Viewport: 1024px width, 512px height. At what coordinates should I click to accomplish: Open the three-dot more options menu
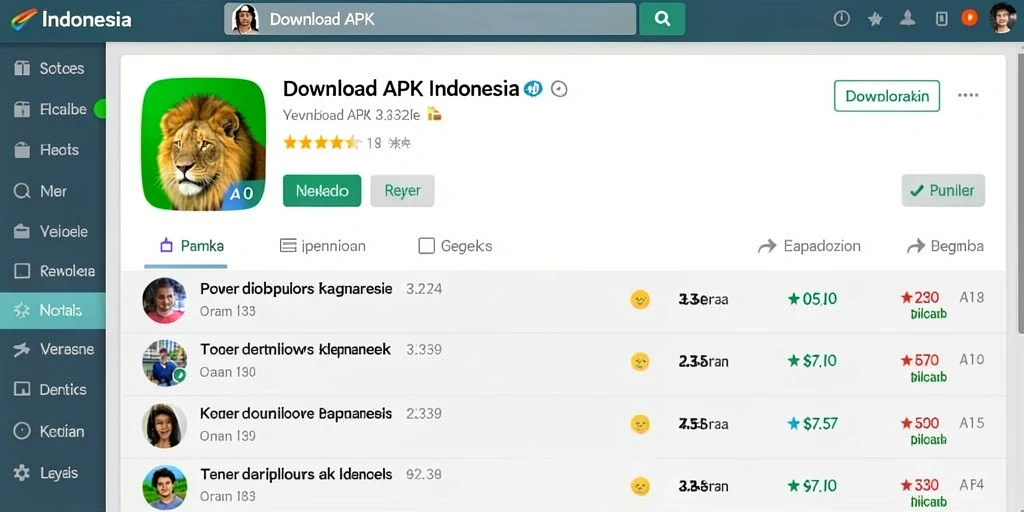(x=968, y=95)
